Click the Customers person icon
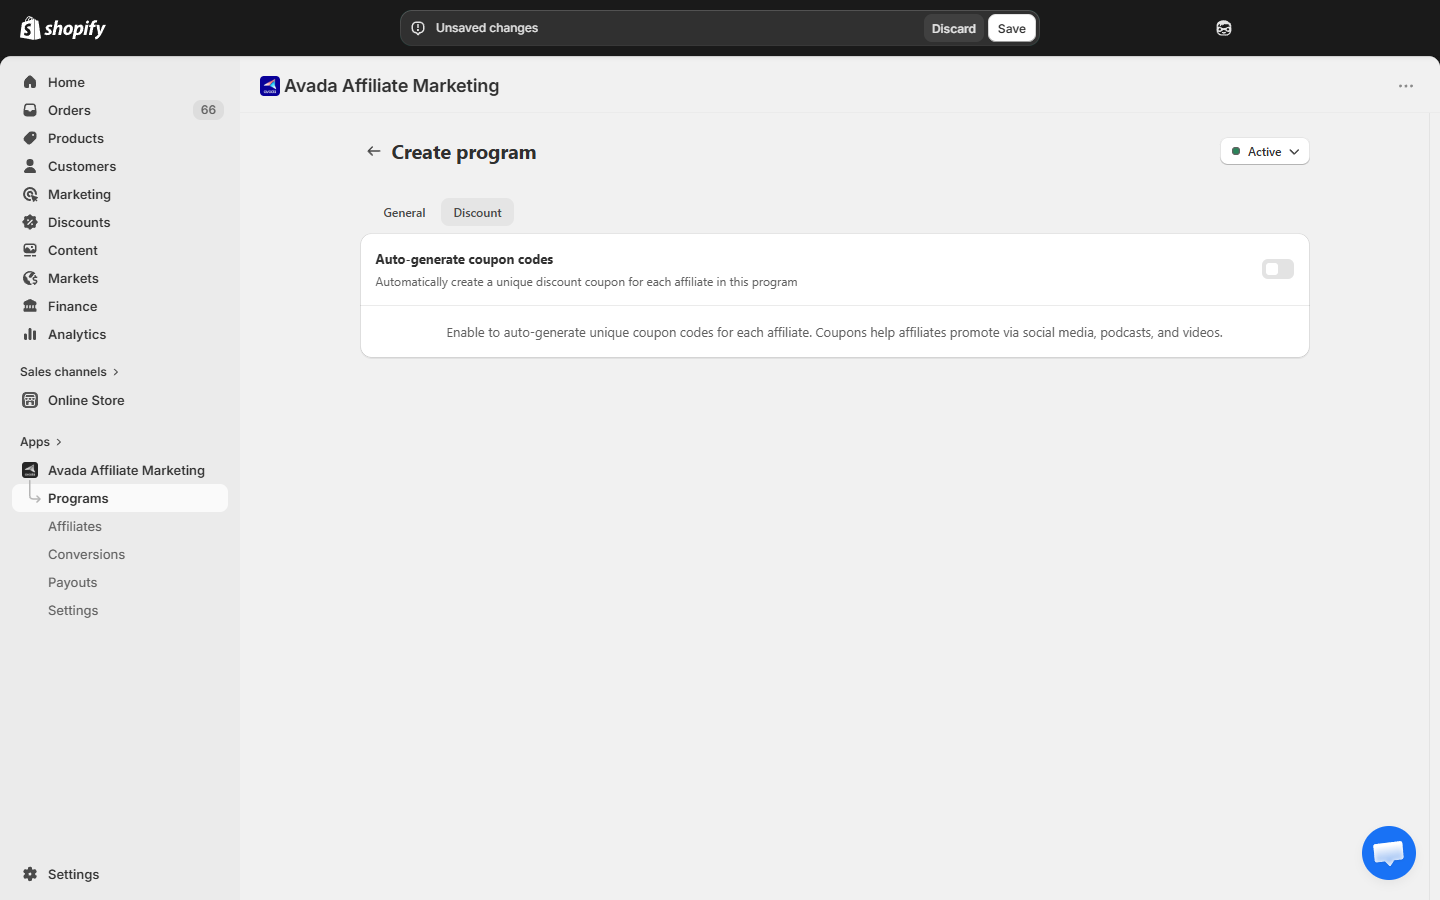Viewport: 1440px width, 900px height. pyautogui.click(x=30, y=166)
